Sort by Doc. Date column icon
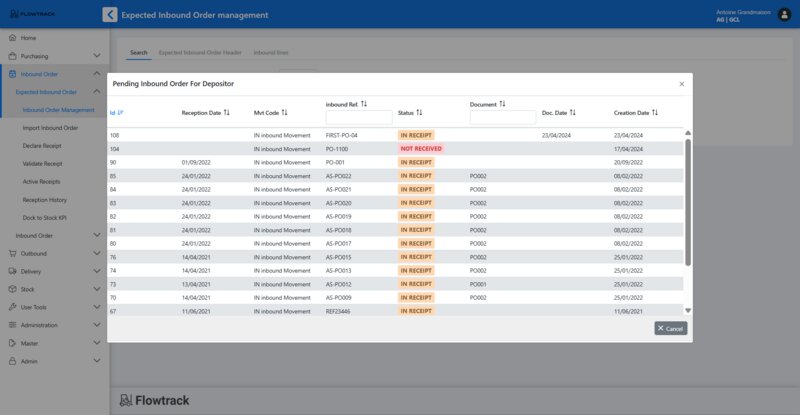 pyautogui.click(x=572, y=113)
